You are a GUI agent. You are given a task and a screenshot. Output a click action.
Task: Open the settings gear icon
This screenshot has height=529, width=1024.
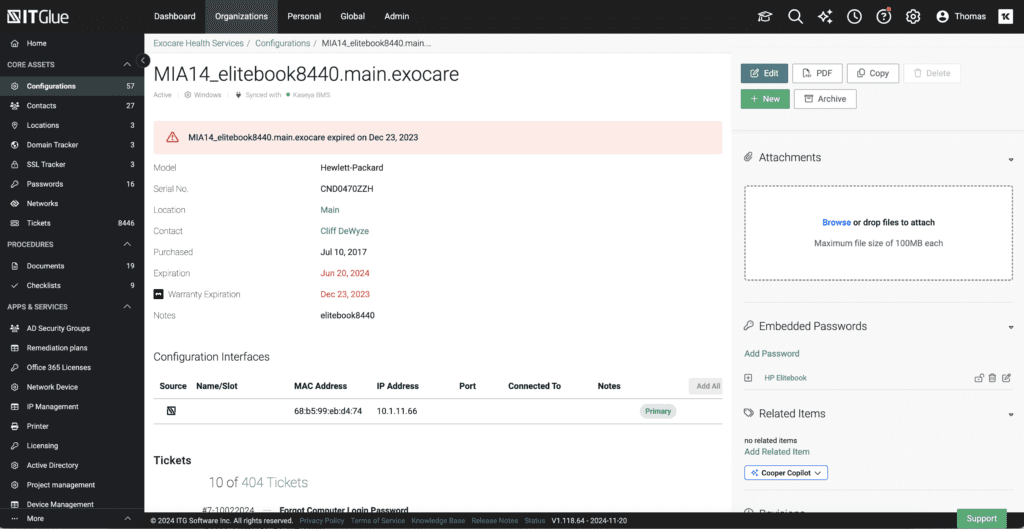point(913,16)
